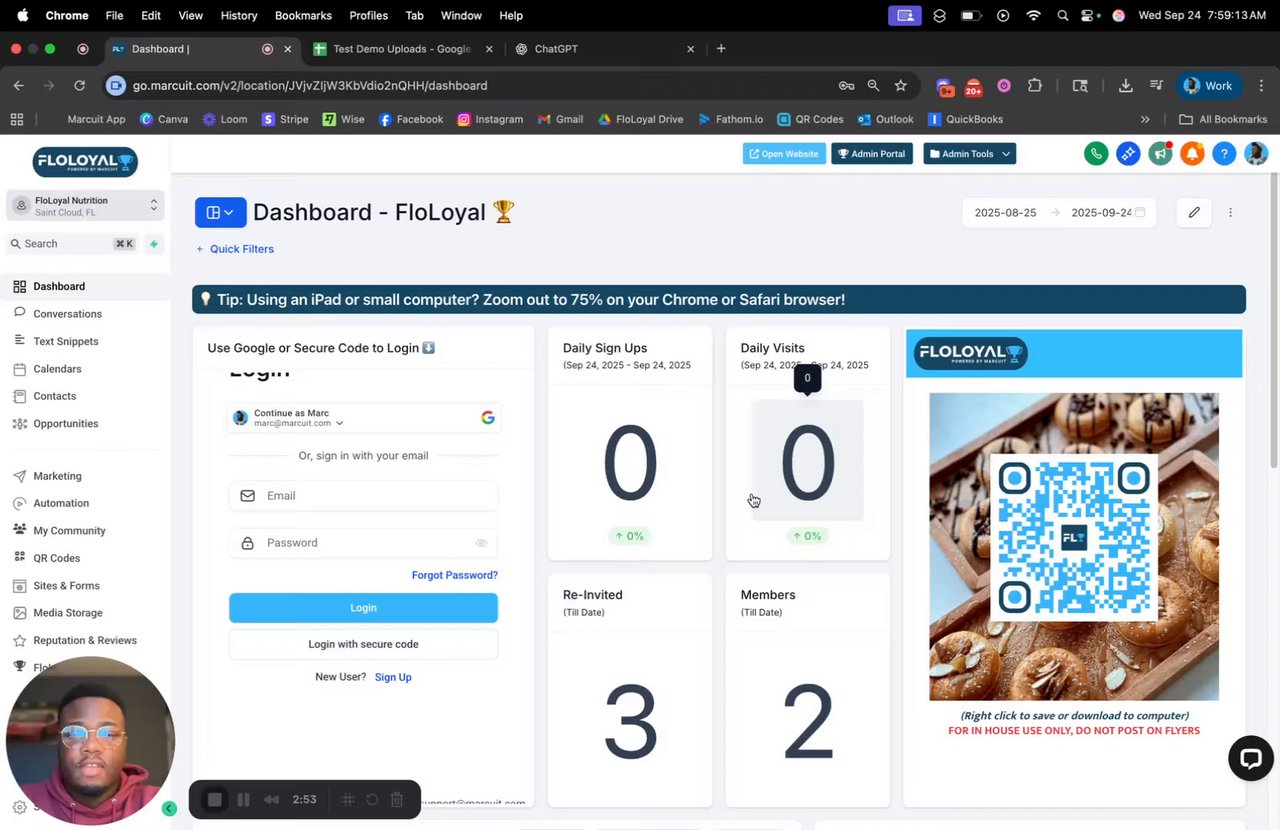Restart the recording with the circular arrow
This screenshot has width=1280, height=830.
click(372, 799)
